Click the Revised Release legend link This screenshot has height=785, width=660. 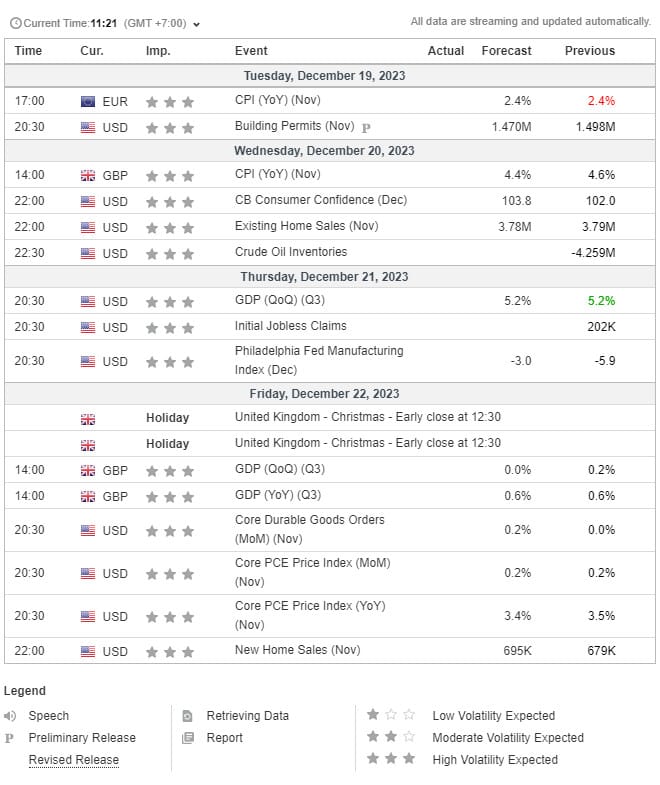73,760
